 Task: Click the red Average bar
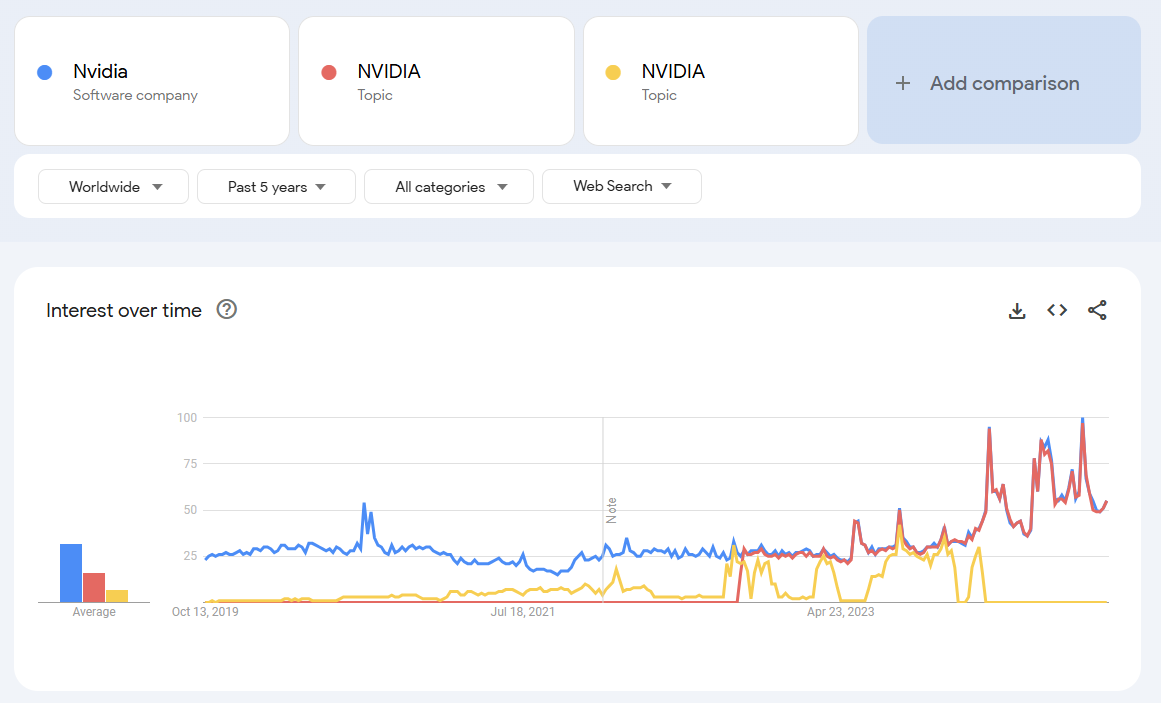(x=94, y=587)
